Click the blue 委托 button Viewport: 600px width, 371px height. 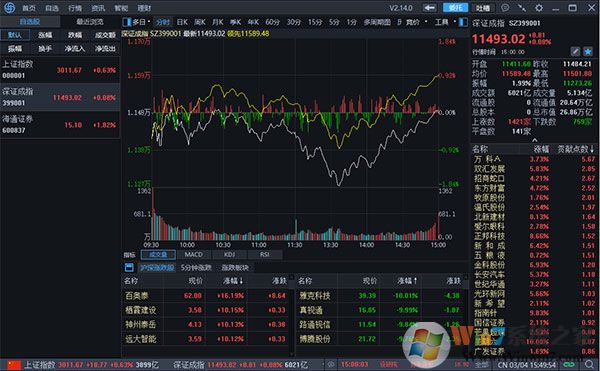455,8
